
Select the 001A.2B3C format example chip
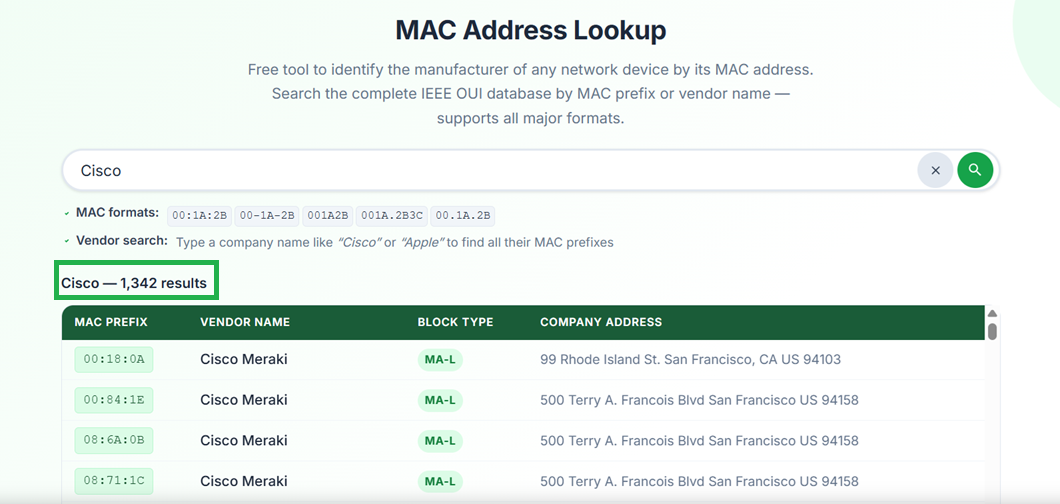click(x=392, y=216)
